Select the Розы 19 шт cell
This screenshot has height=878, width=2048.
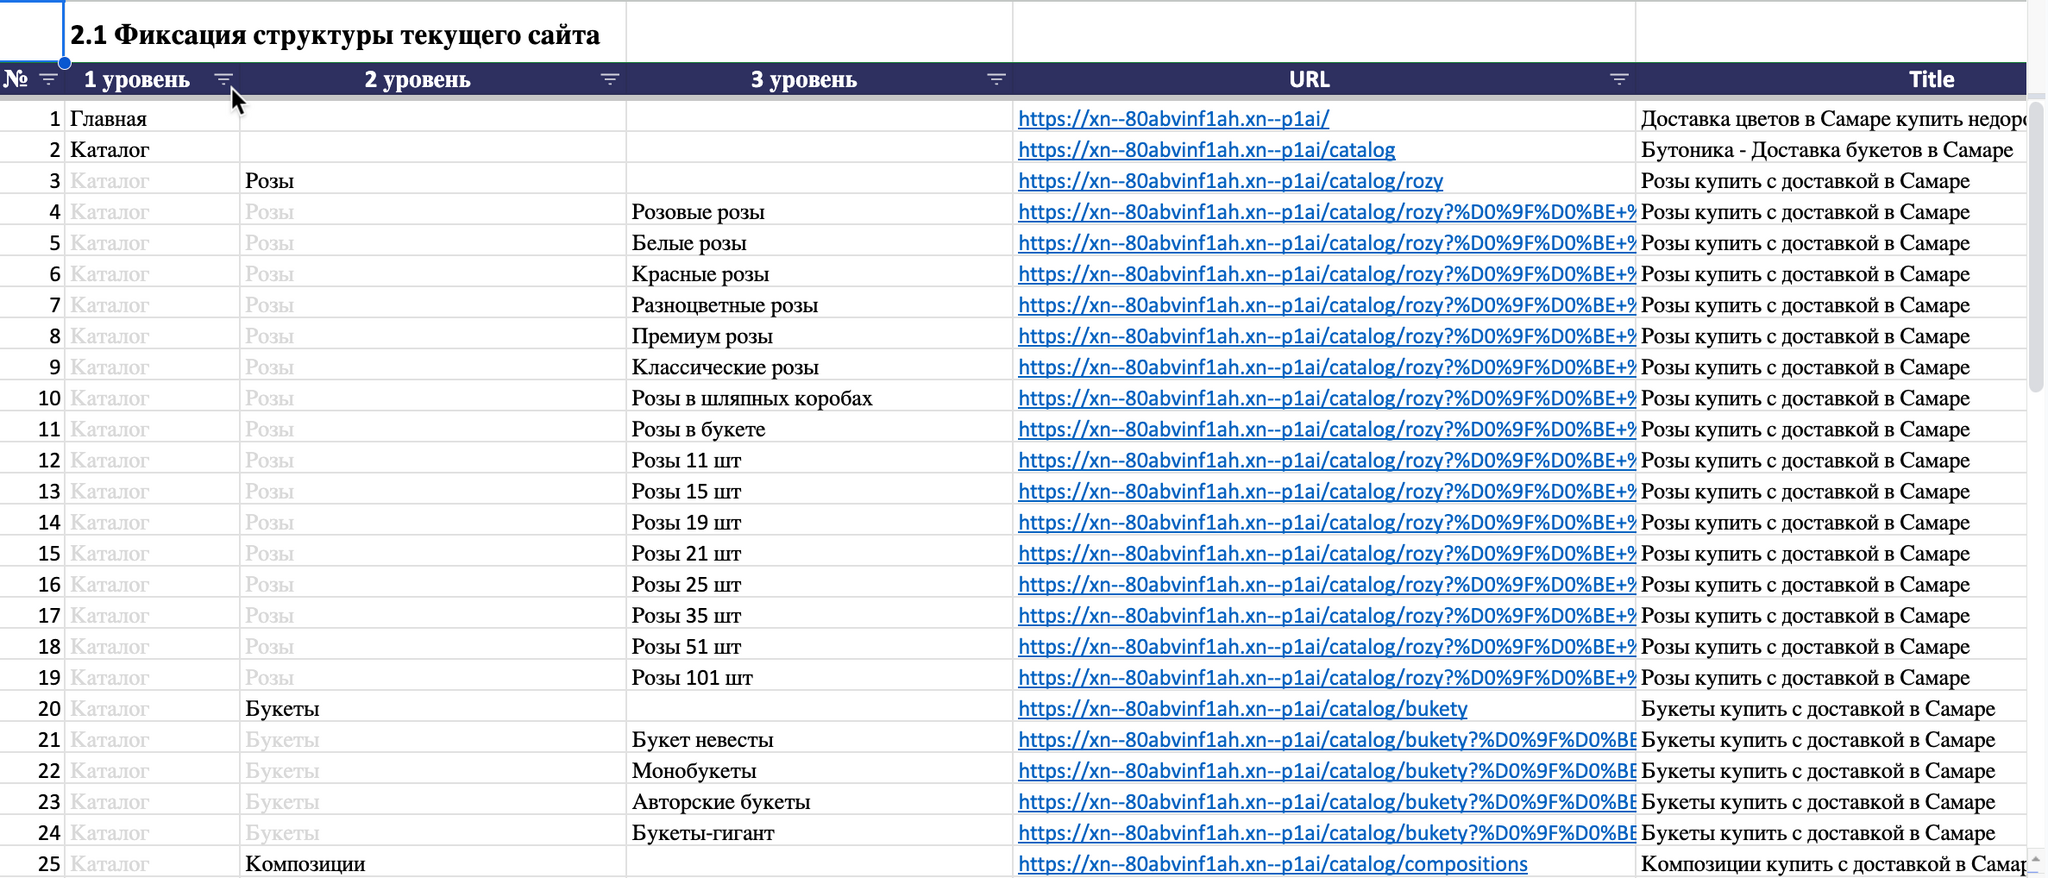point(820,523)
